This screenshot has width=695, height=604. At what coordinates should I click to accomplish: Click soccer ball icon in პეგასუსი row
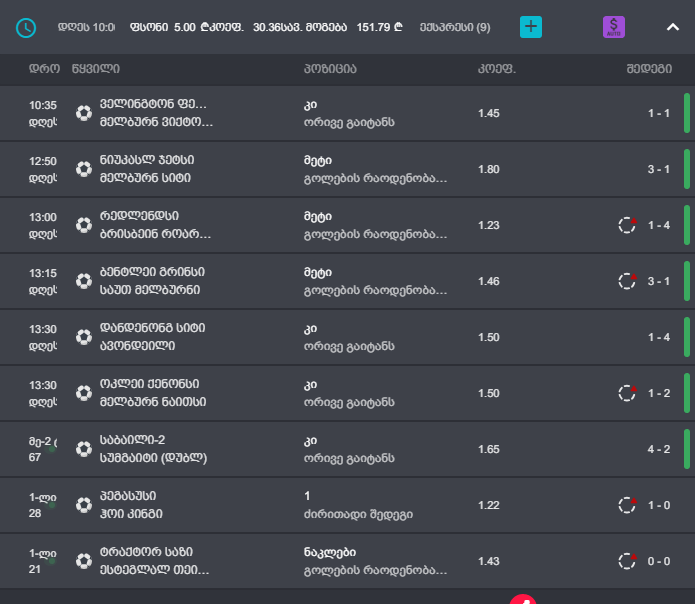coord(84,505)
